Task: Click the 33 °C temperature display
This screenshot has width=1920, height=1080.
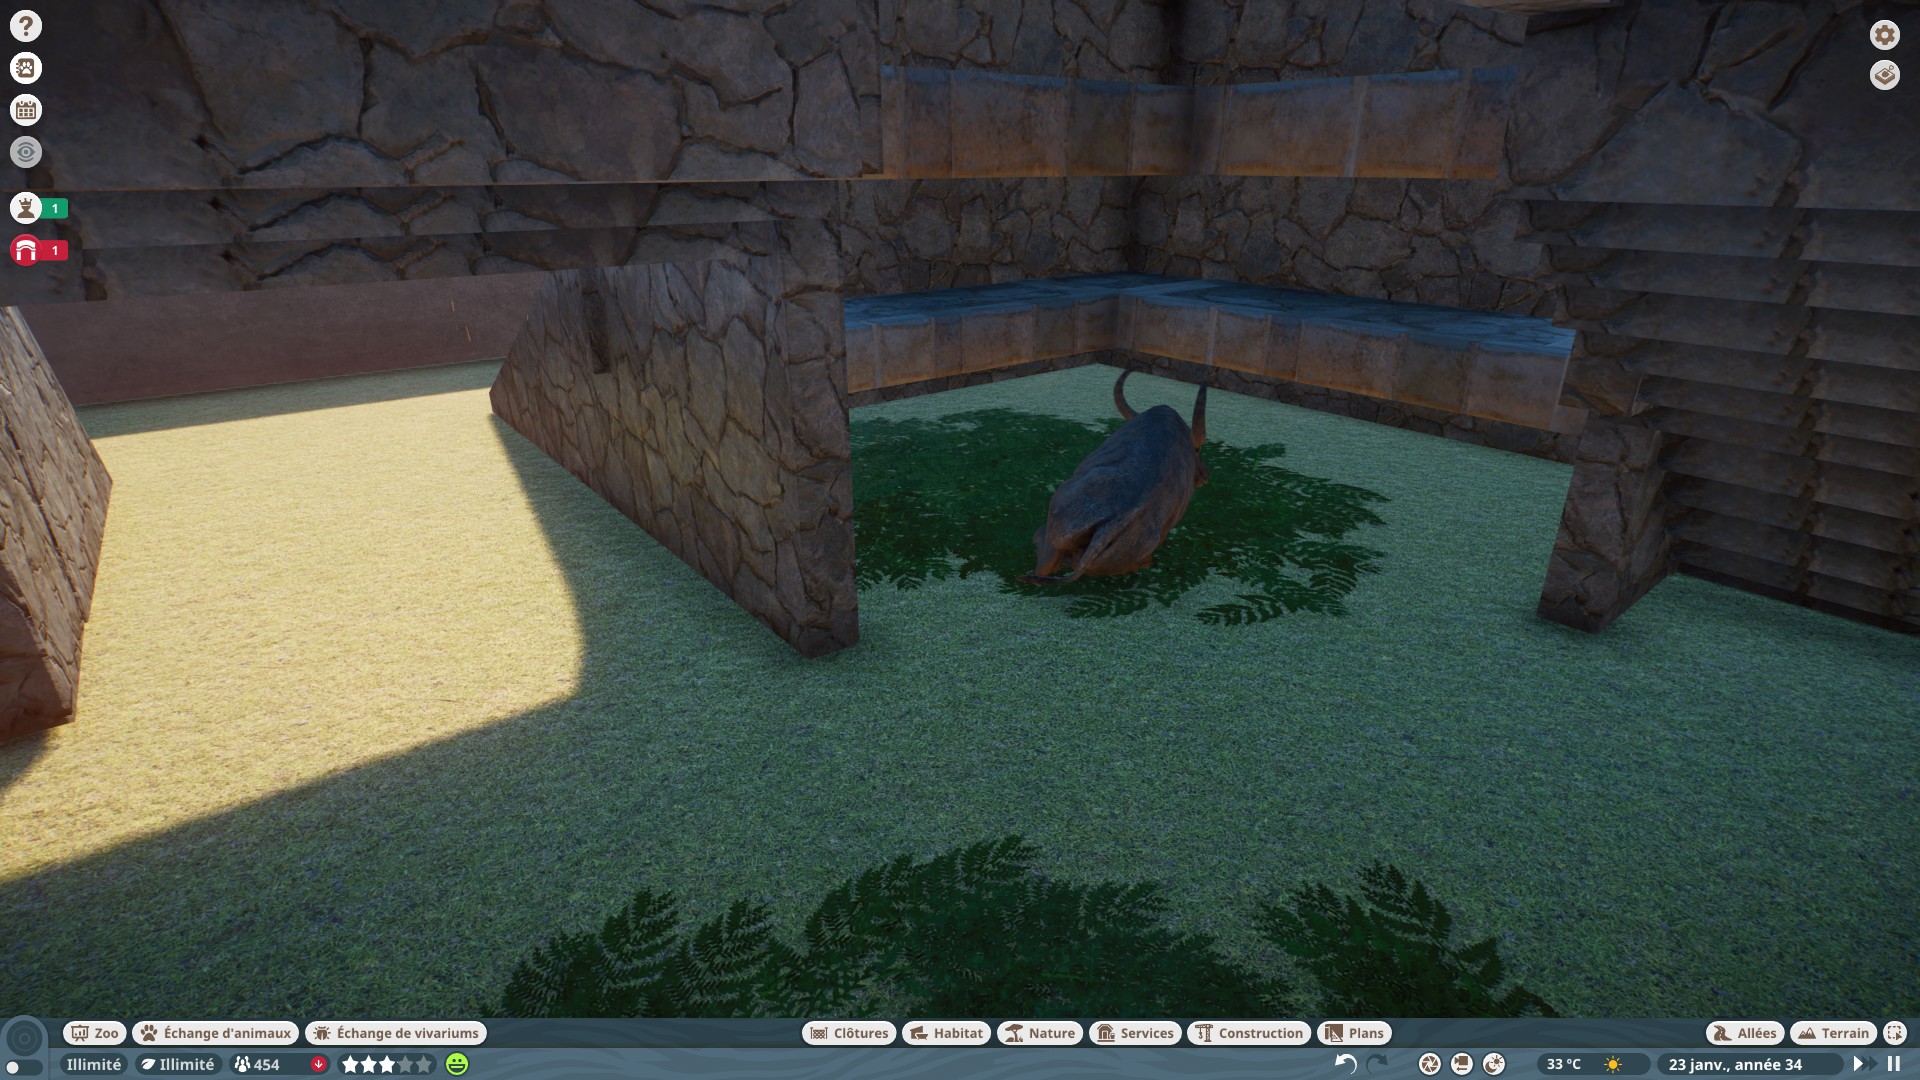Action: (1564, 1064)
